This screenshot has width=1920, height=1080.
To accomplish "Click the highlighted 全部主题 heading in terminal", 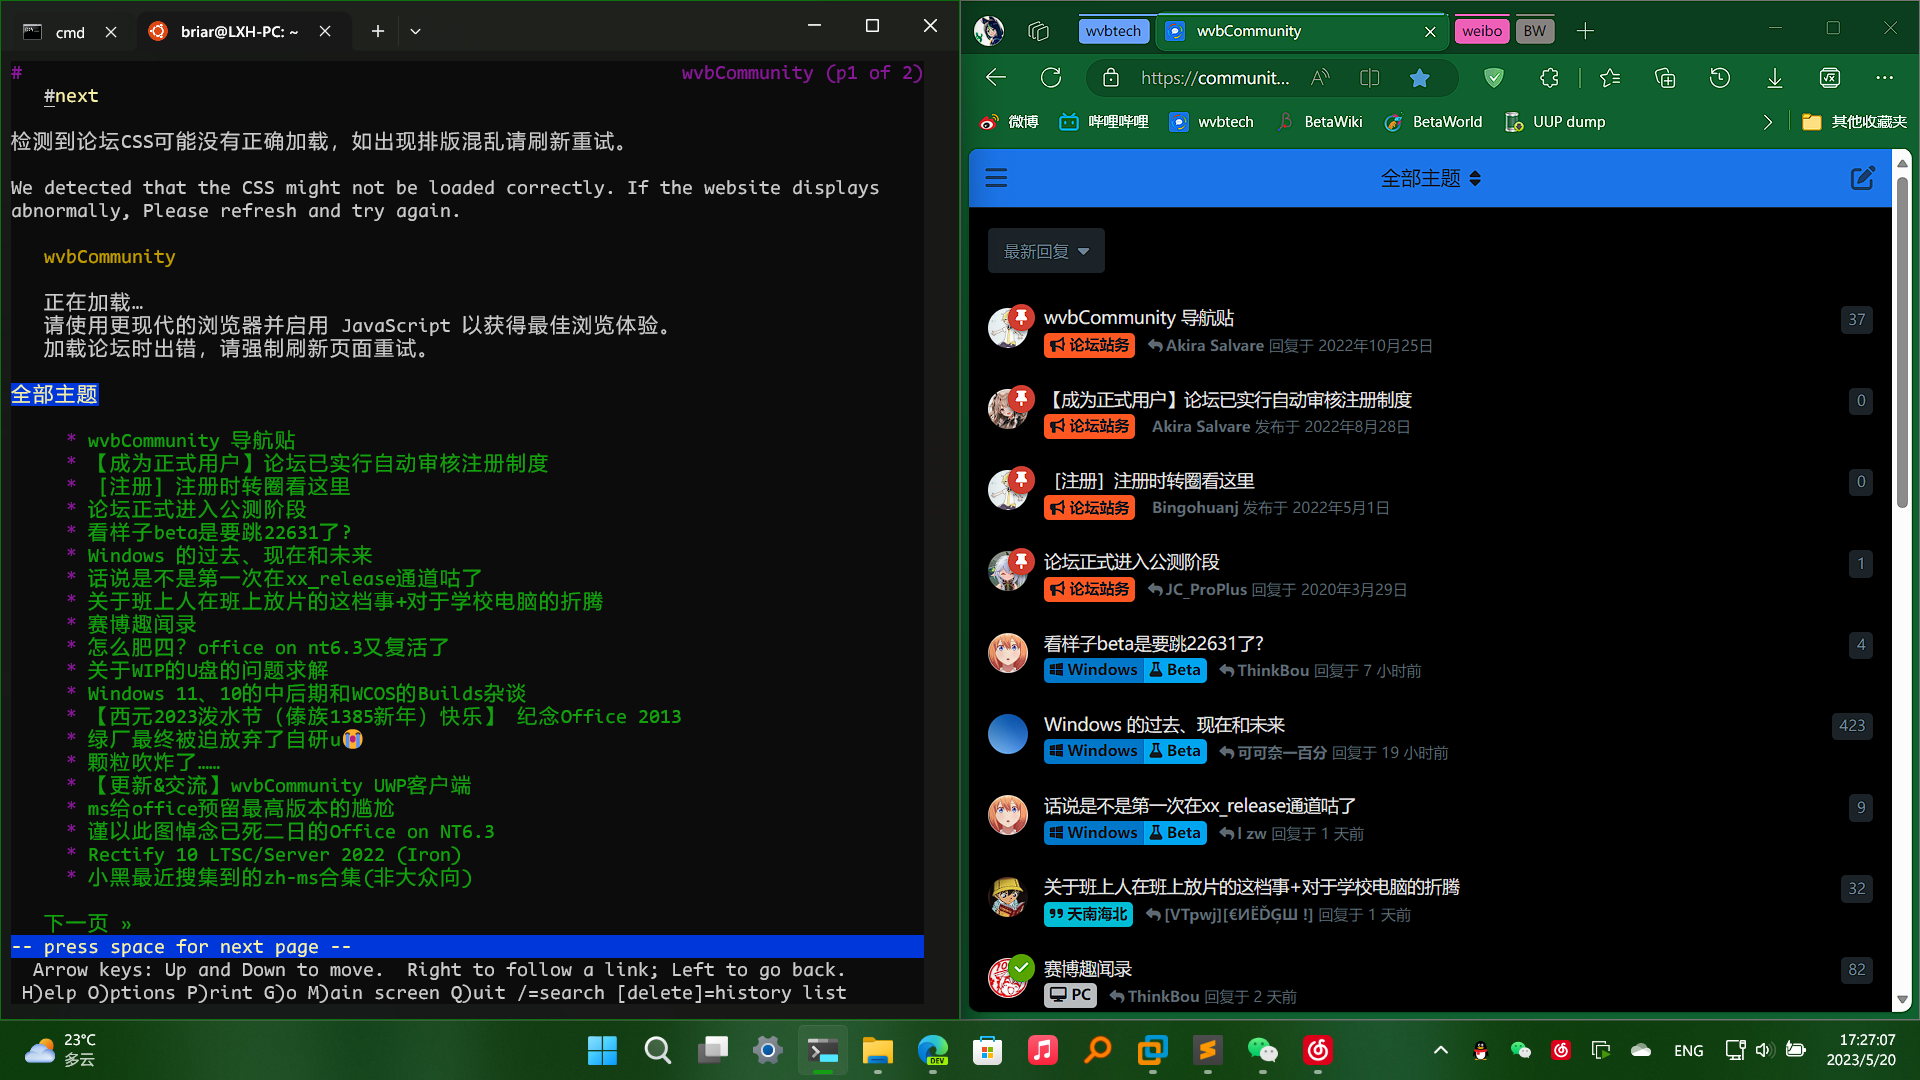I will [54, 395].
